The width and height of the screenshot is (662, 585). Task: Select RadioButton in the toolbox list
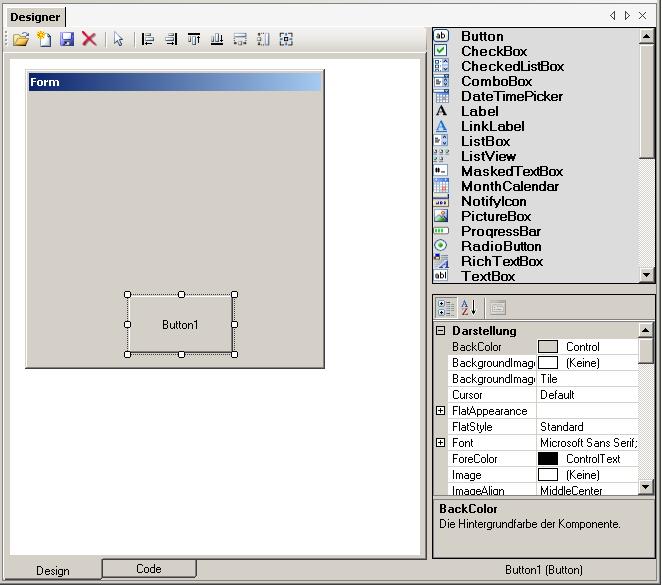[x=500, y=246]
